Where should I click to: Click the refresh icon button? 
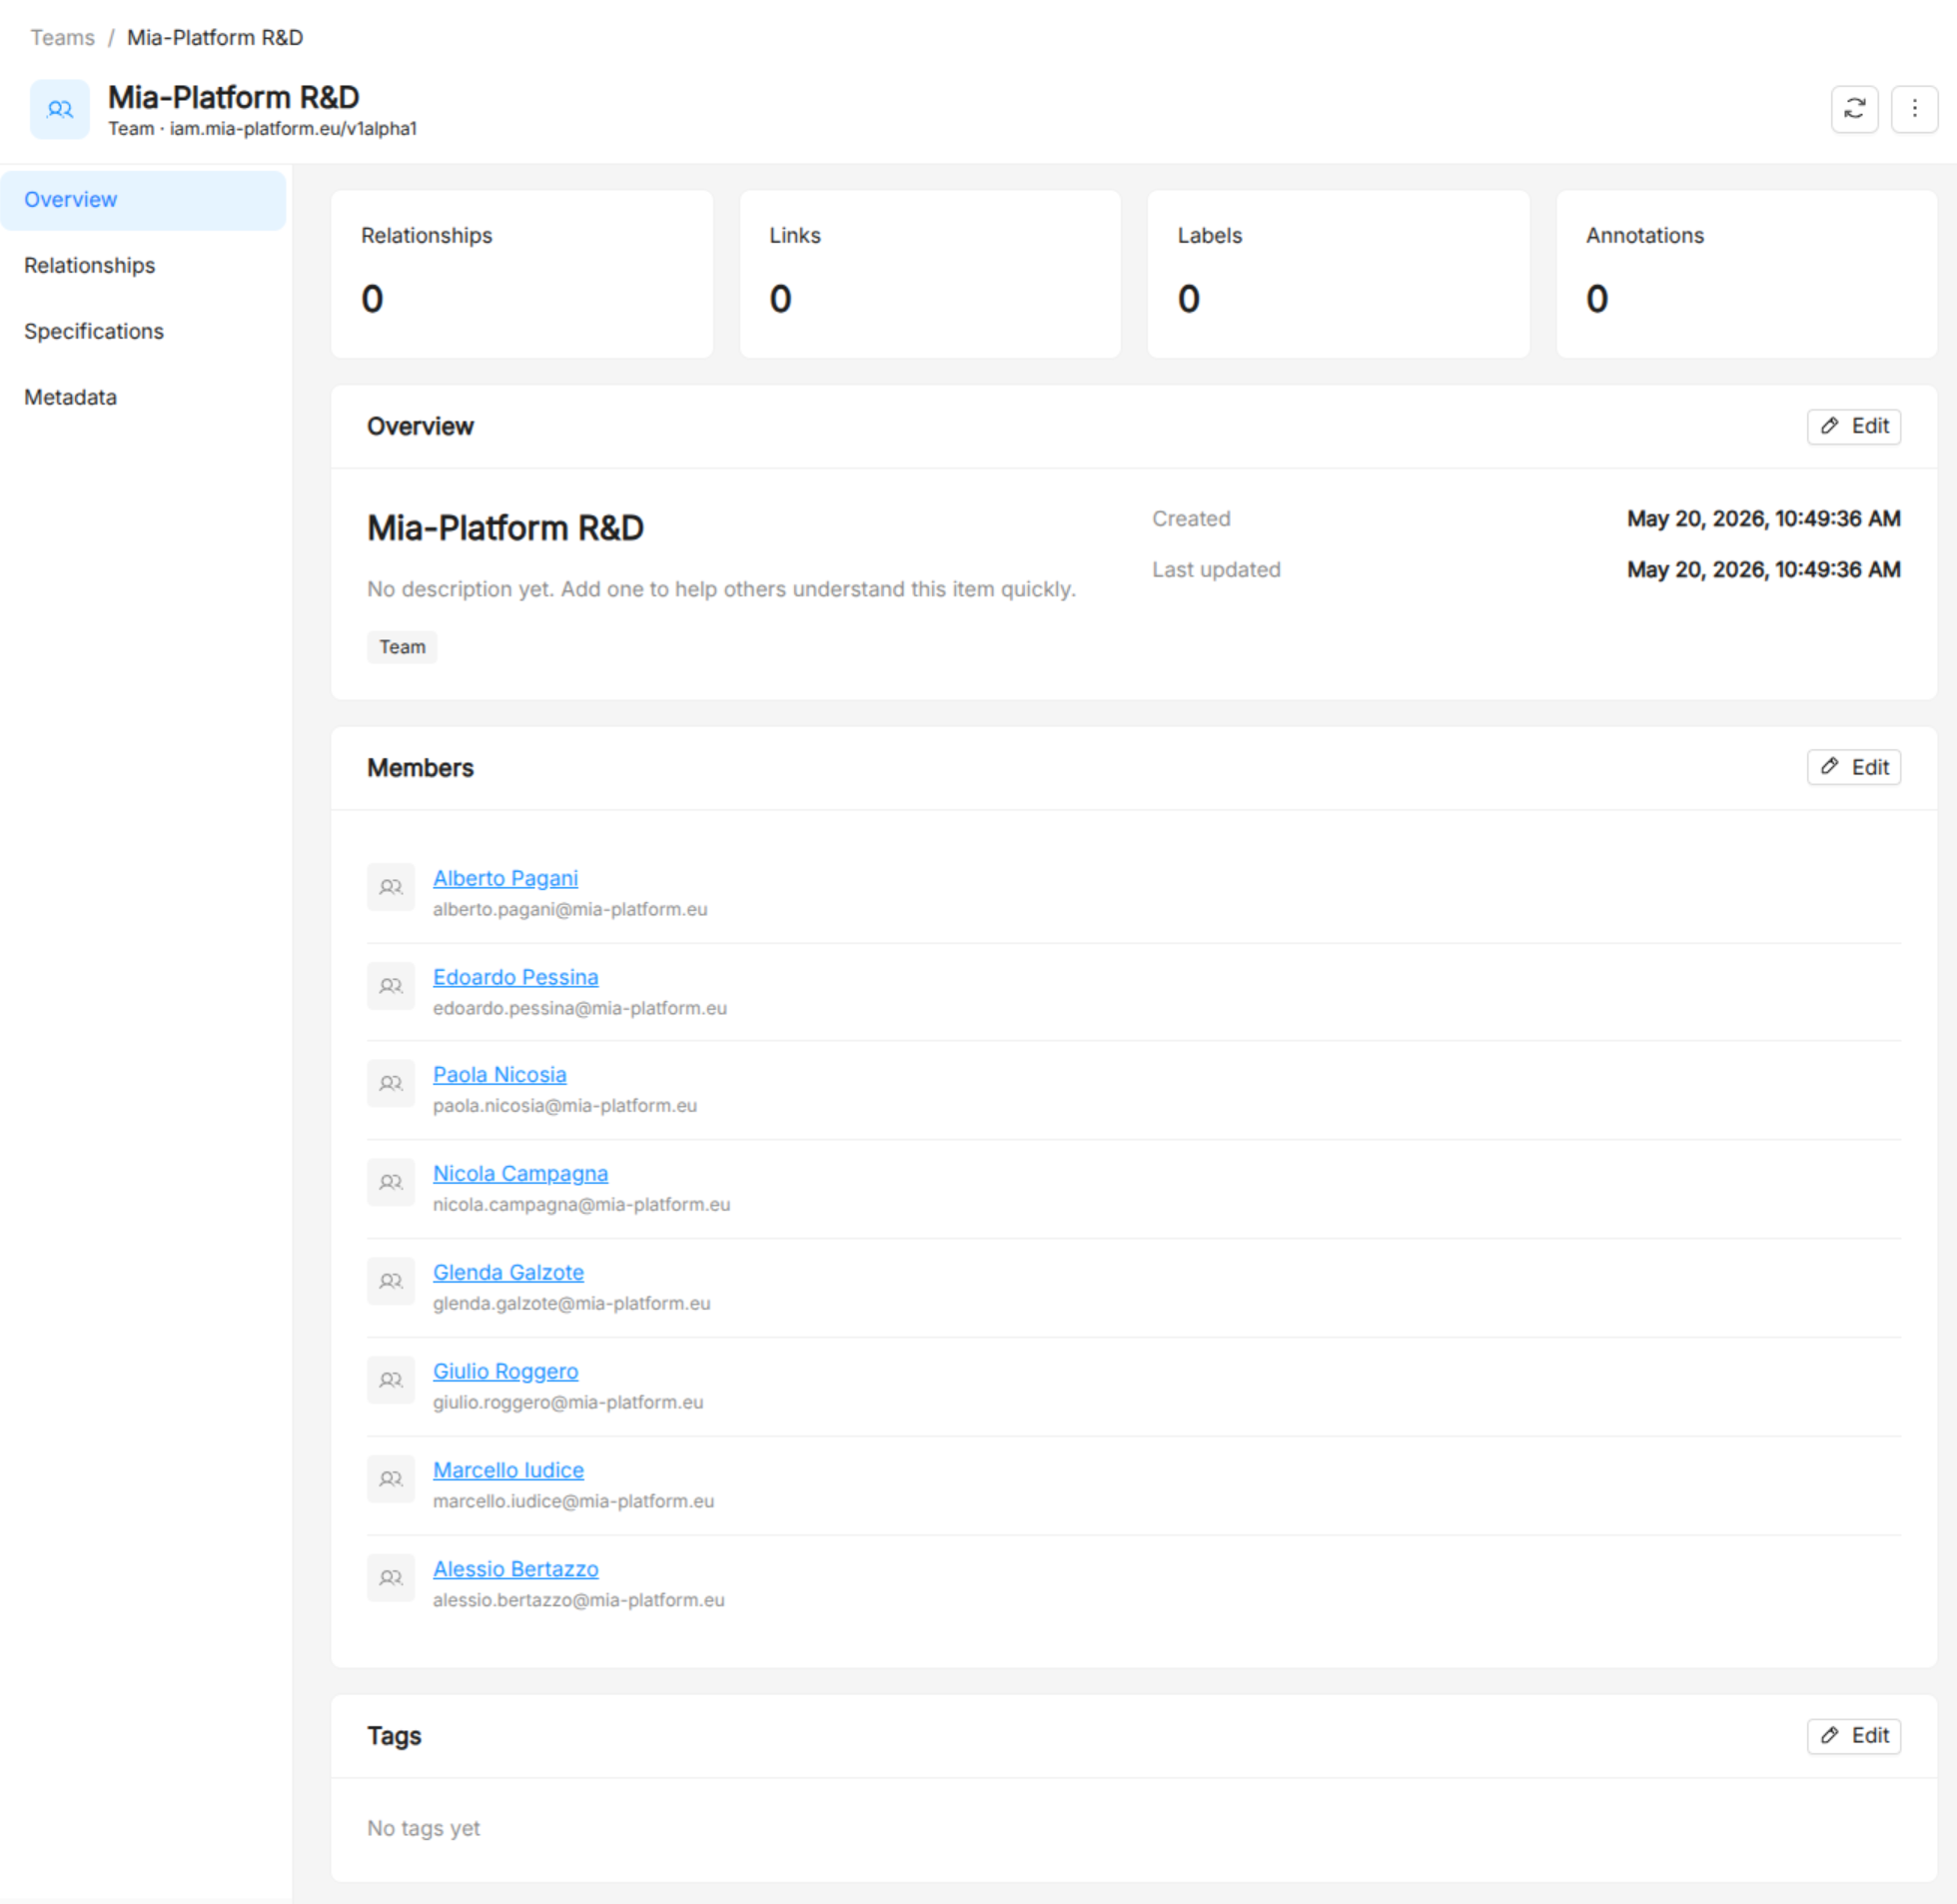pyautogui.click(x=1854, y=109)
